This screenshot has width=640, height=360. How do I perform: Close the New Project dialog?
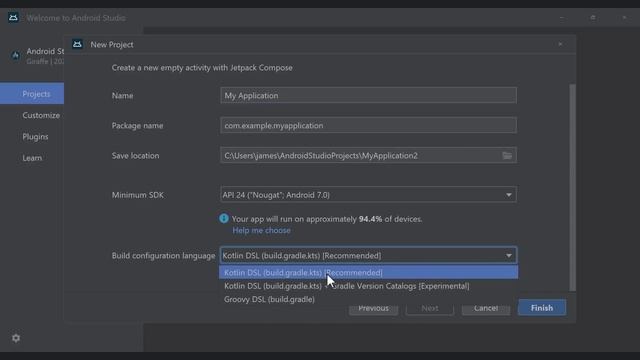pyautogui.click(x=560, y=44)
